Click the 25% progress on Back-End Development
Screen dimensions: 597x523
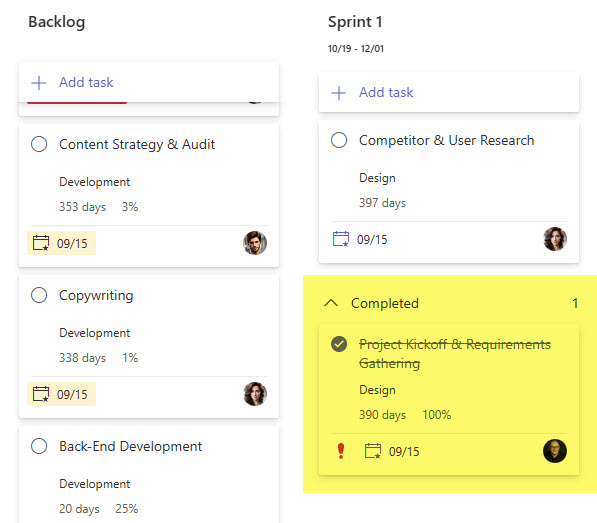[x=127, y=509]
